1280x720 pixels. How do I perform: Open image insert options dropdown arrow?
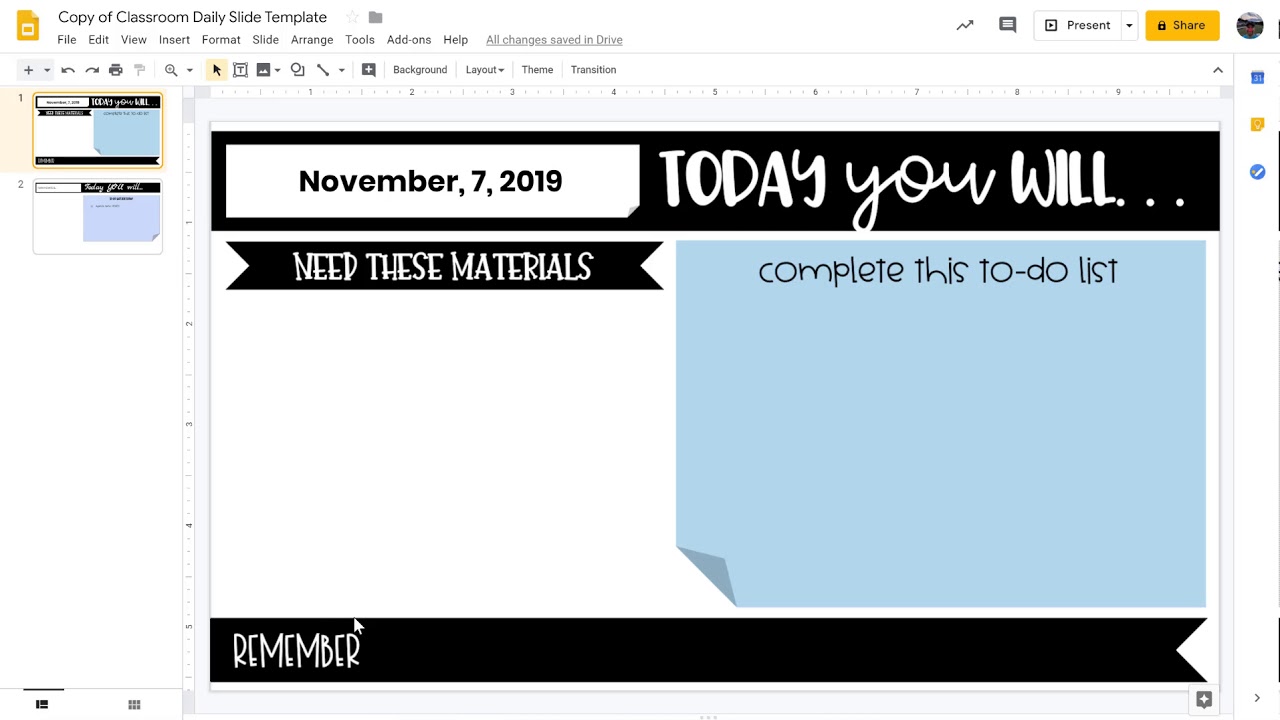pyautogui.click(x=277, y=70)
